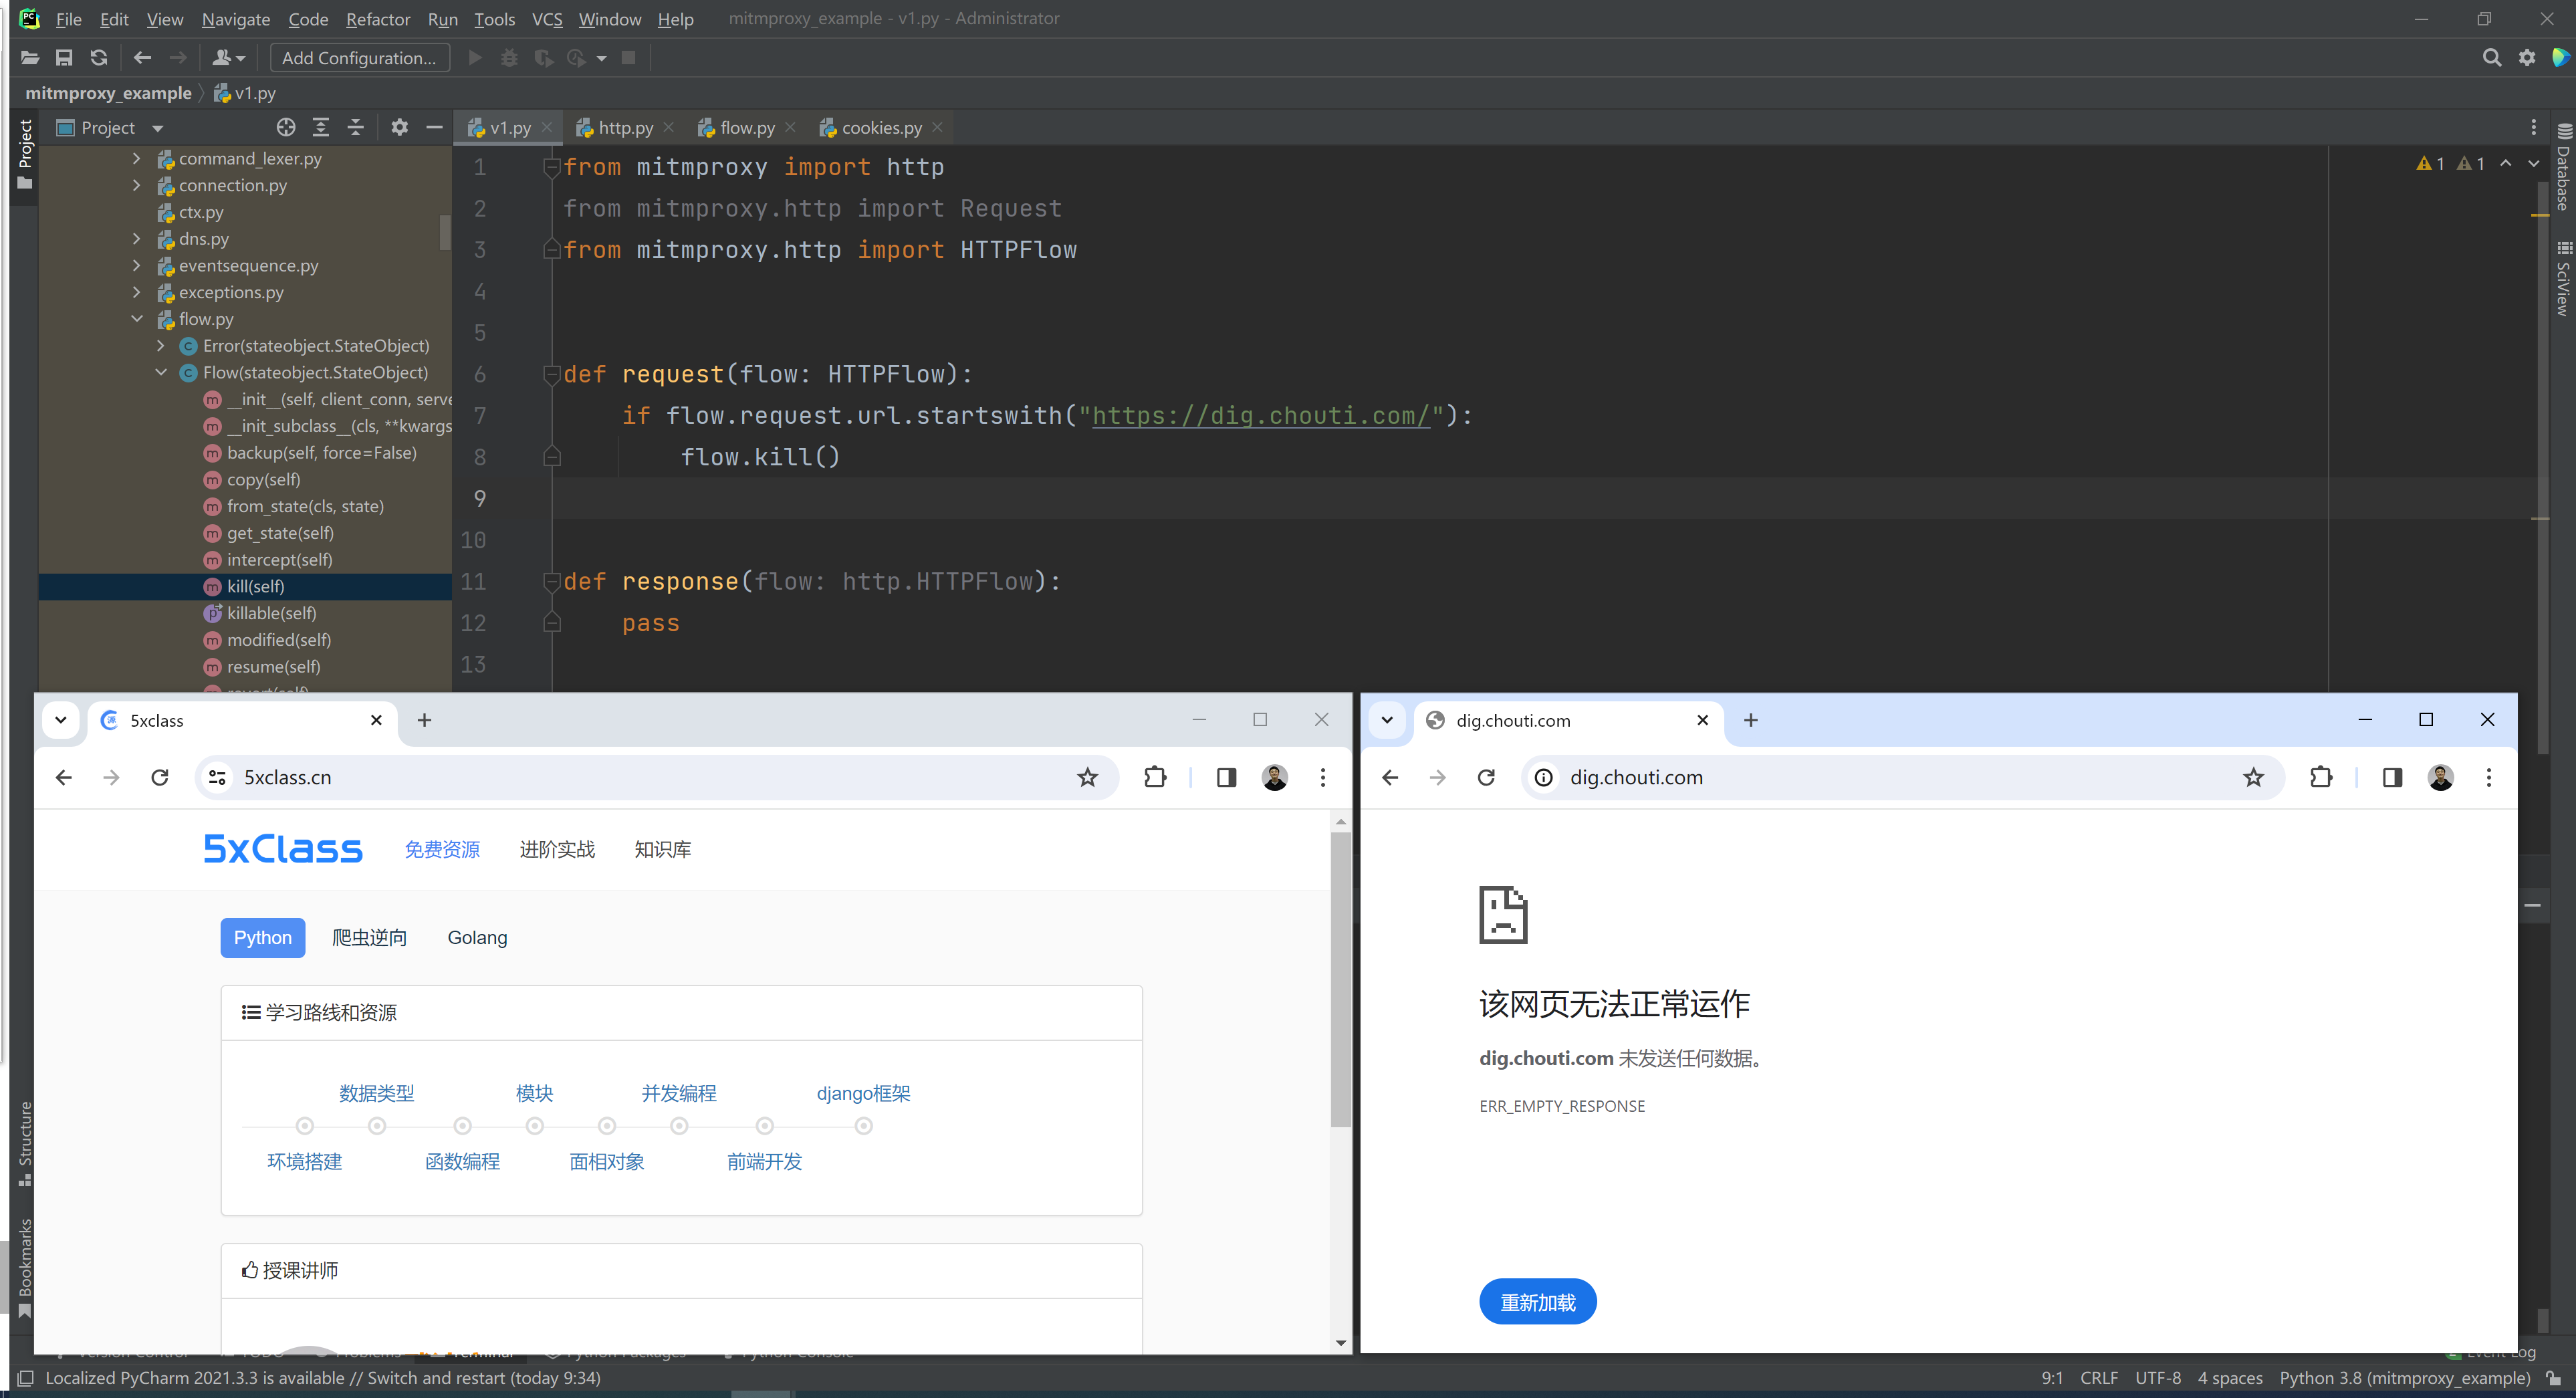Image resolution: width=2576 pixels, height=1398 pixels.
Task: Click the editor tabs more options icon
Action: point(2533,127)
